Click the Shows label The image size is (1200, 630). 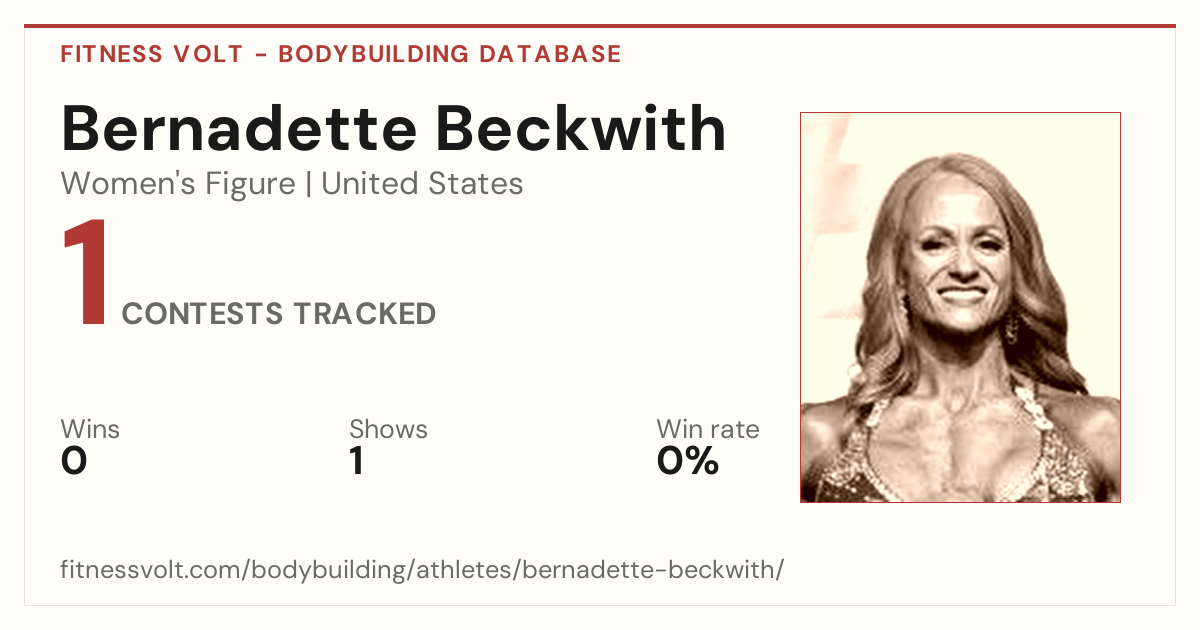pyautogui.click(x=388, y=429)
